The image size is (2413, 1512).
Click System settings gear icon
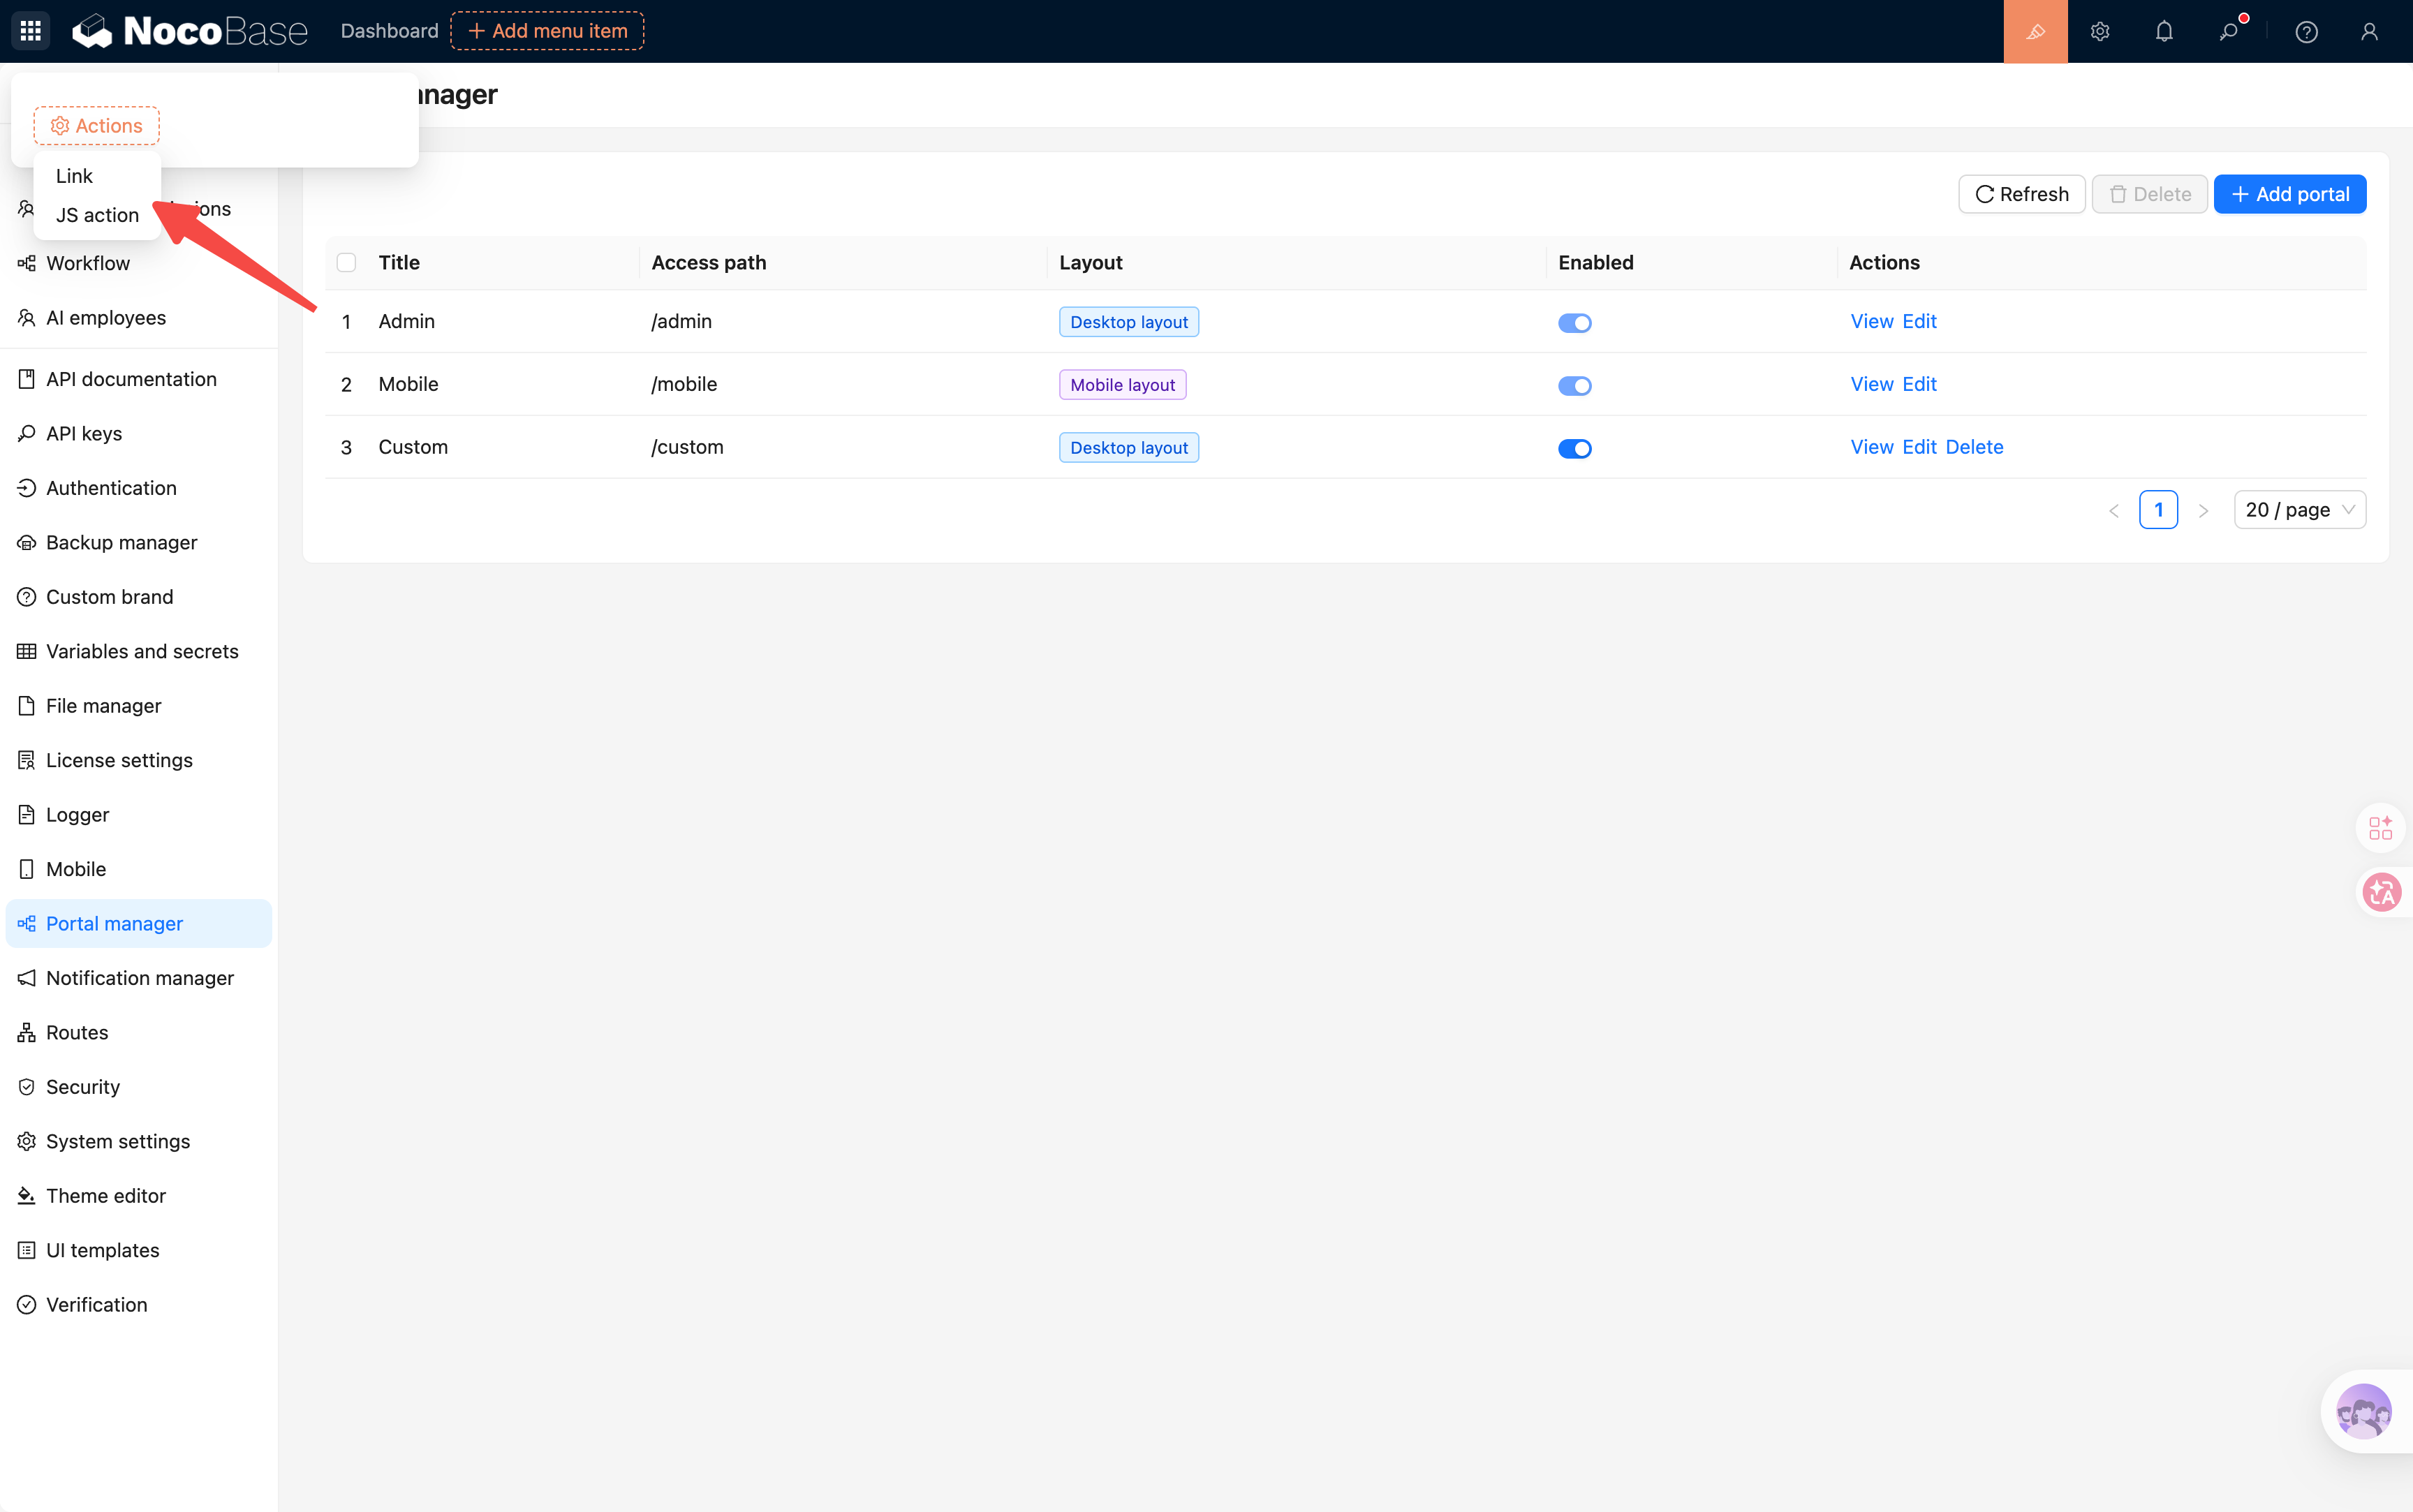click(27, 1141)
